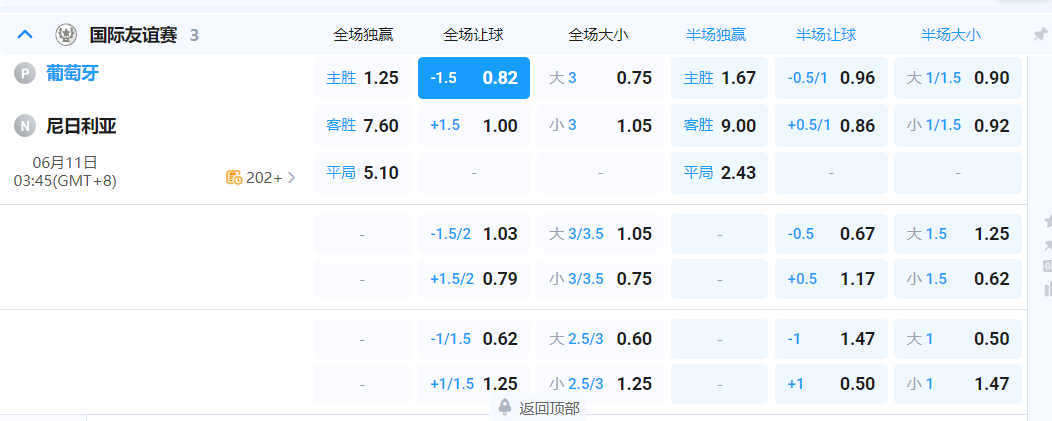This screenshot has width=1052, height=421.
Task: Select half-time +1 handicap 0.50
Action: pyautogui.click(x=831, y=384)
